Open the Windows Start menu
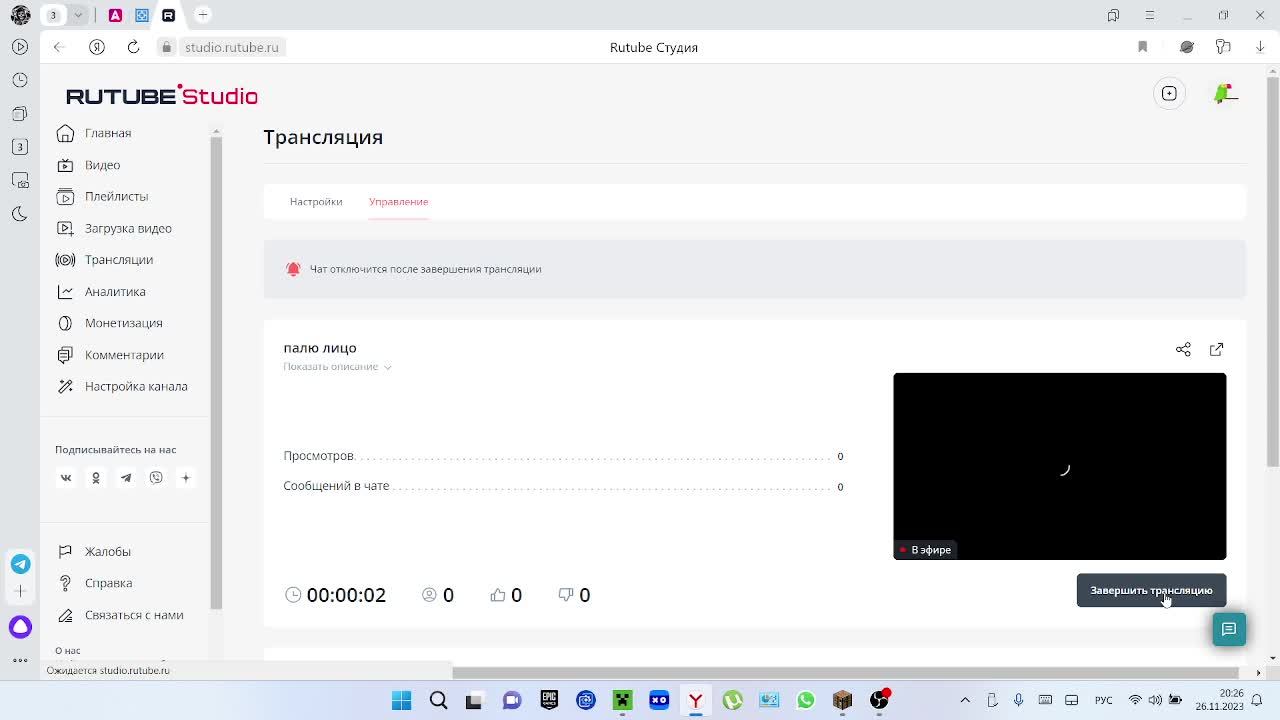 (x=401, y=700)
